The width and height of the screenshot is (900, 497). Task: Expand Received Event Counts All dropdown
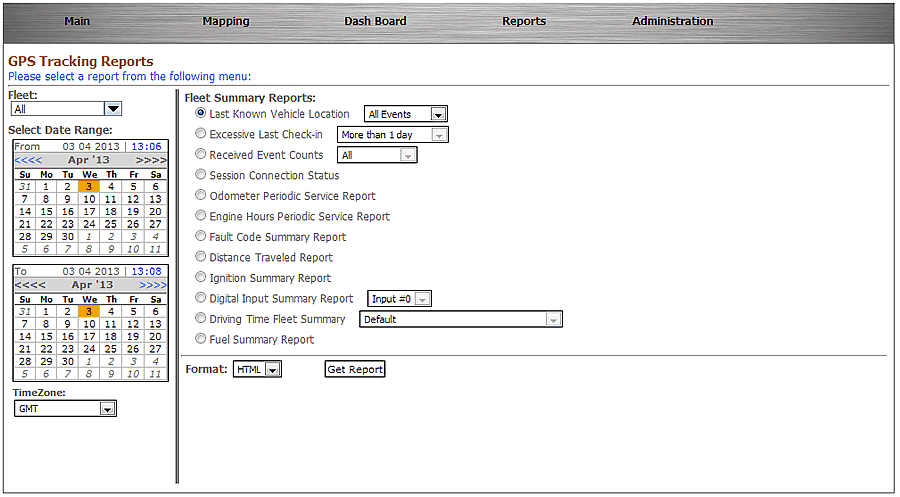[x=377, y=155]
